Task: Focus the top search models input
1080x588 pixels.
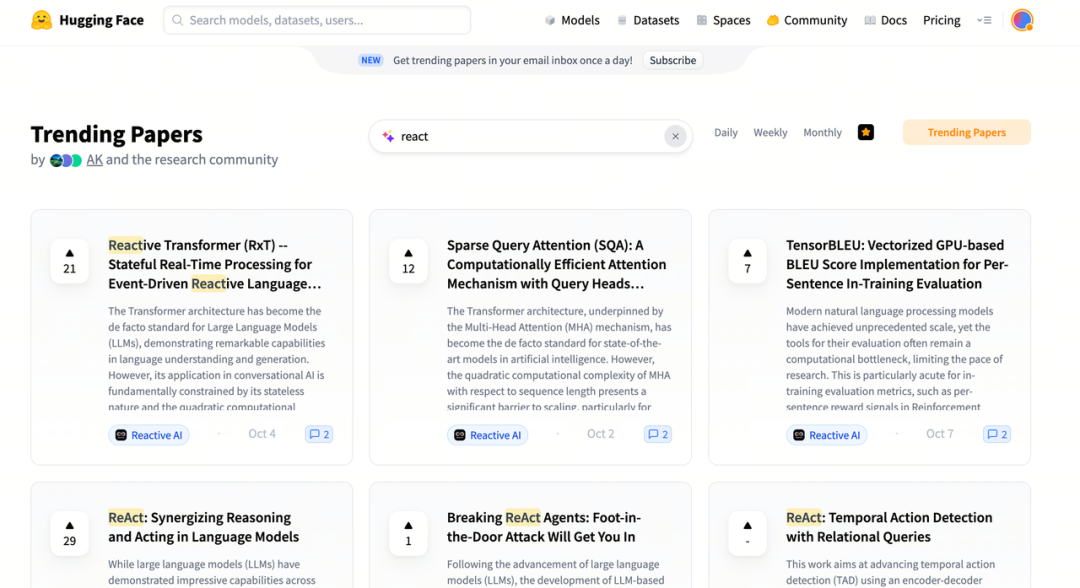Action: pyautogui.click(x=317, y=20)
